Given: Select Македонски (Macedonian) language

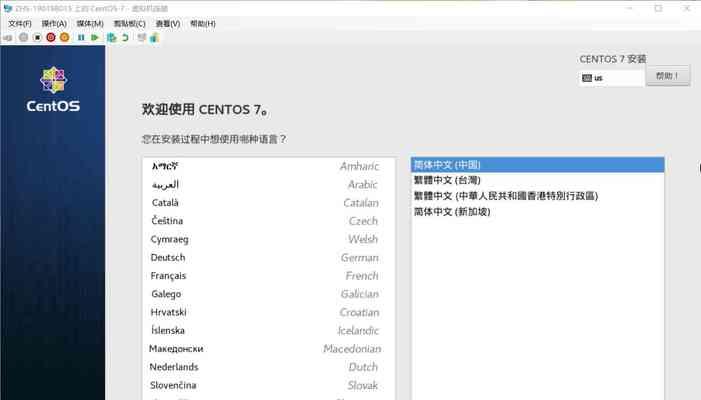Looking at the screenshot, I should 269,349.
